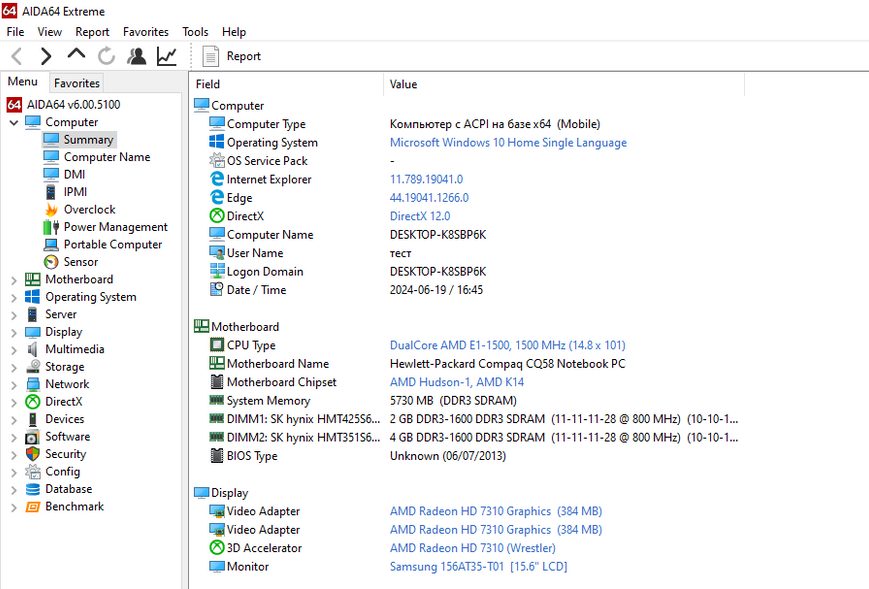Image resolution: width=869 pixels, height=589 pixels.
Task: Open the DualCore AMD E1-1500 CPU link
Action: pyautogui.click(x=507, y=345)
